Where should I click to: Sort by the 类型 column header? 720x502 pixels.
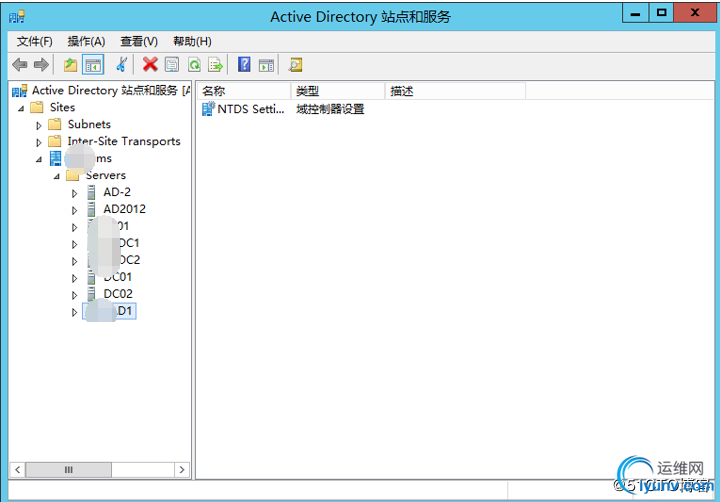(338, 91)
